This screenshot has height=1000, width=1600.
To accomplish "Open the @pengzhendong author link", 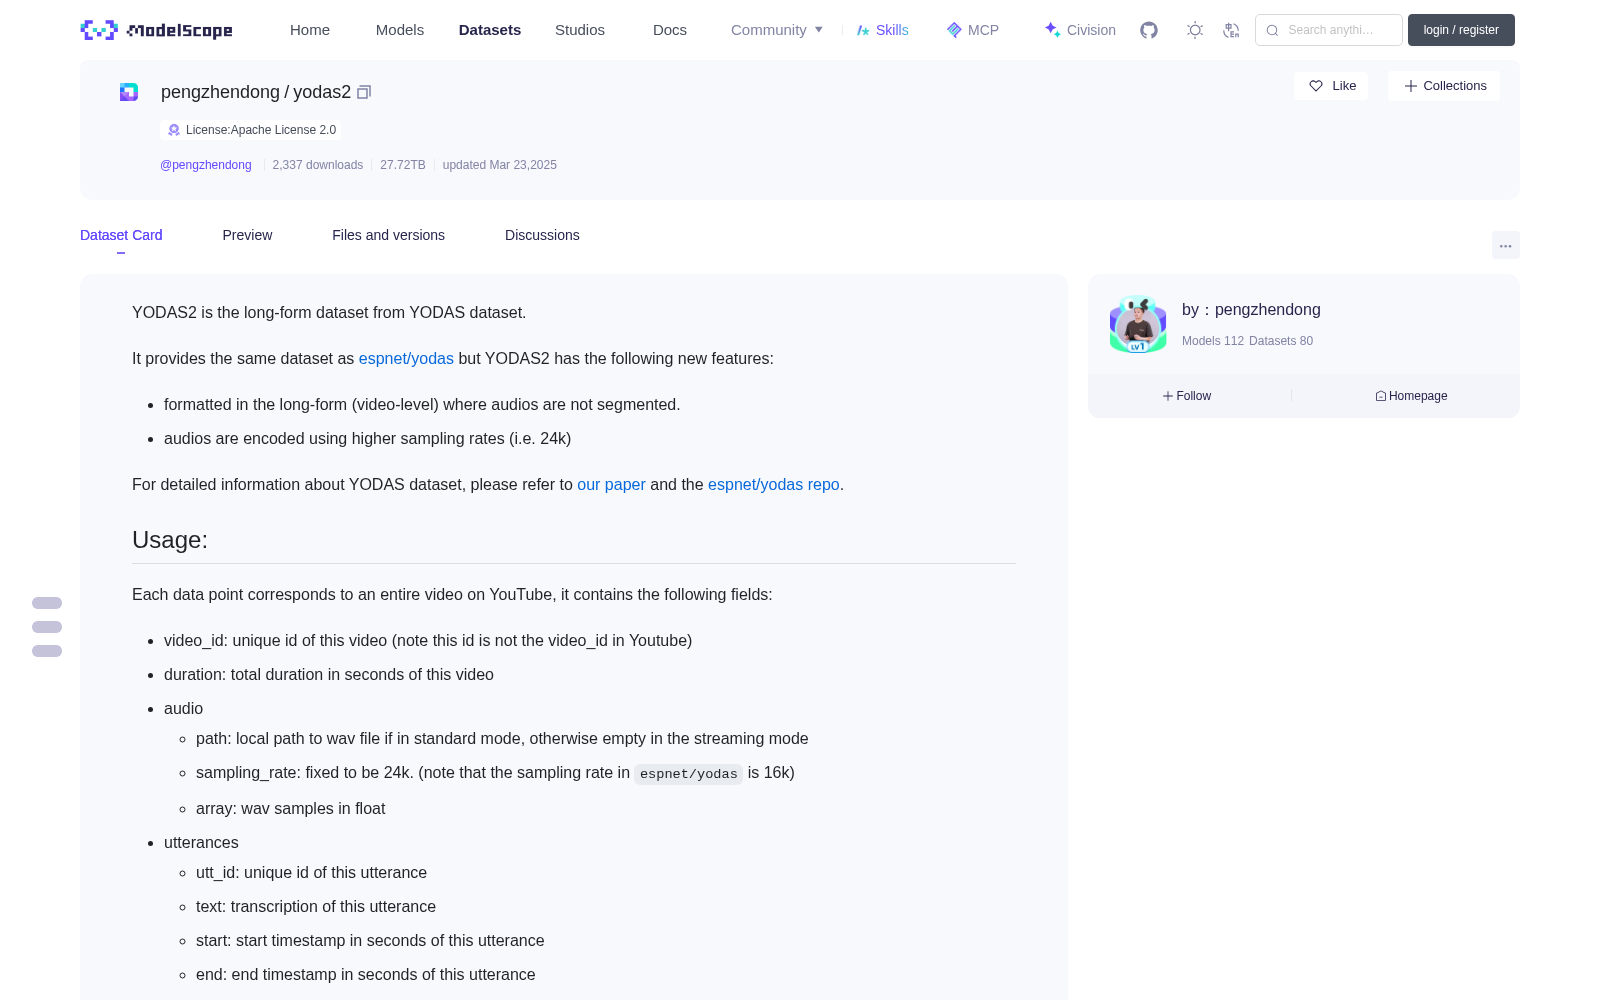I will tap(206, 165).
